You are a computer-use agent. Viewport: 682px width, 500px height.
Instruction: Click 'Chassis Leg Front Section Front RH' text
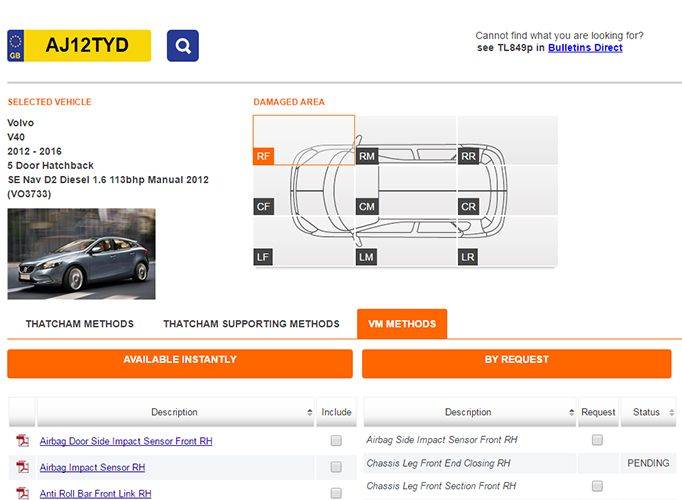[441, 486]
